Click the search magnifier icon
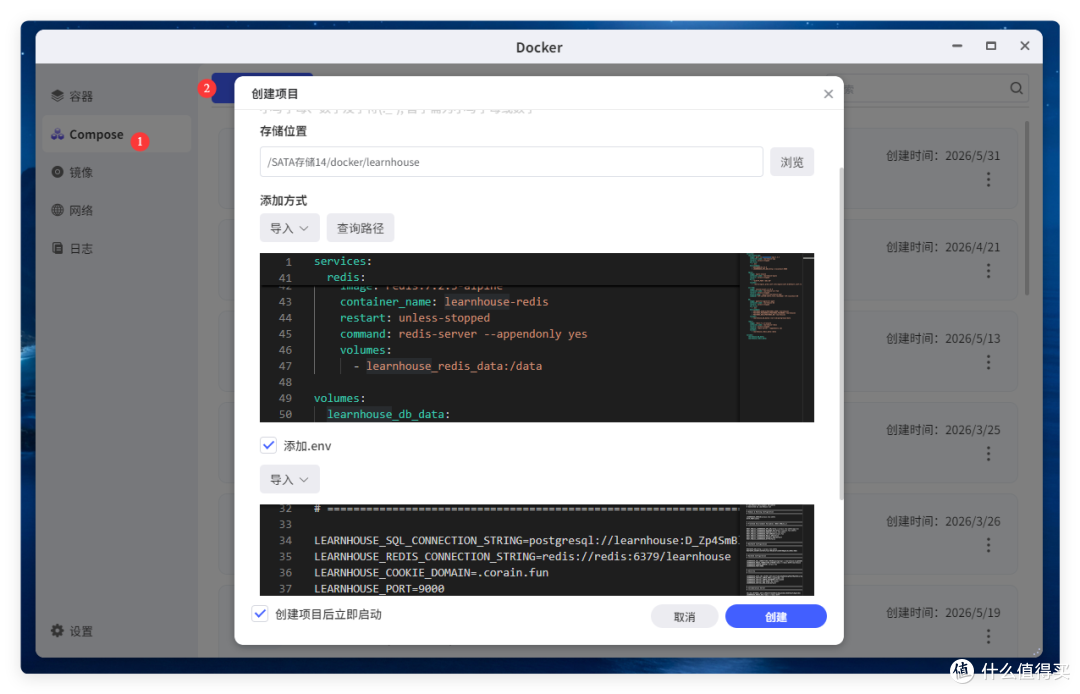Image resolution: width=1080 pixels, height=694 pixels. [x=1016, y=88]
